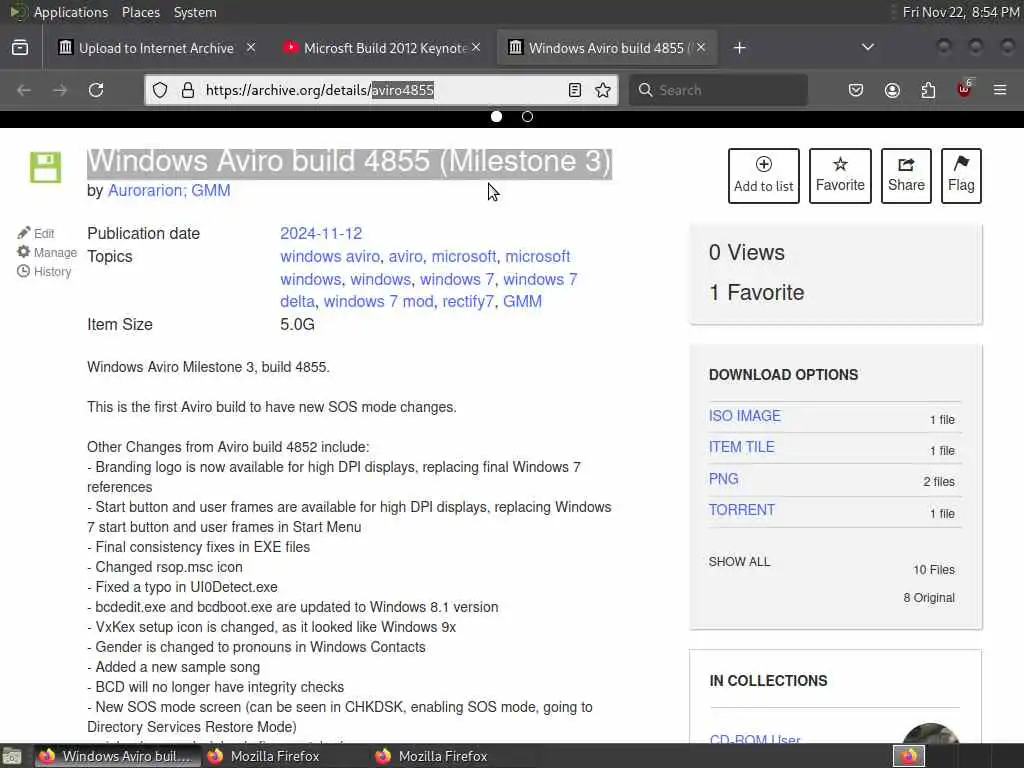Open the PNG download option
This screenshot has width=1024, height=768.
point(723,479)
